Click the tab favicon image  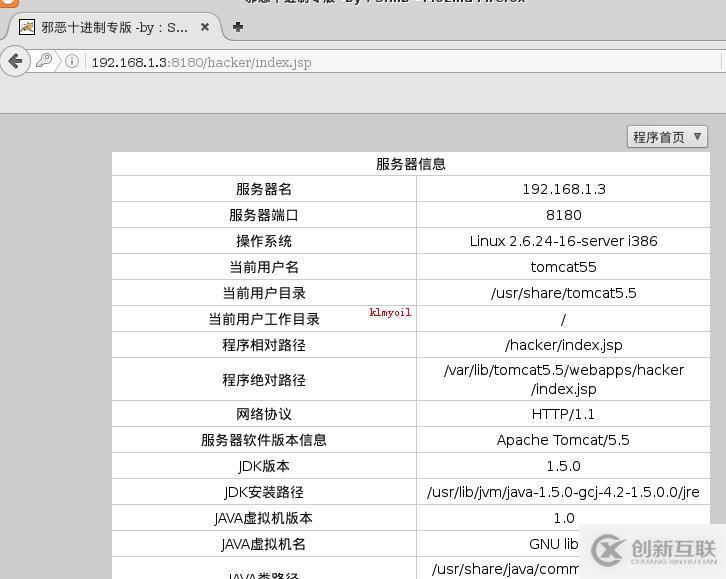point(27,27)
